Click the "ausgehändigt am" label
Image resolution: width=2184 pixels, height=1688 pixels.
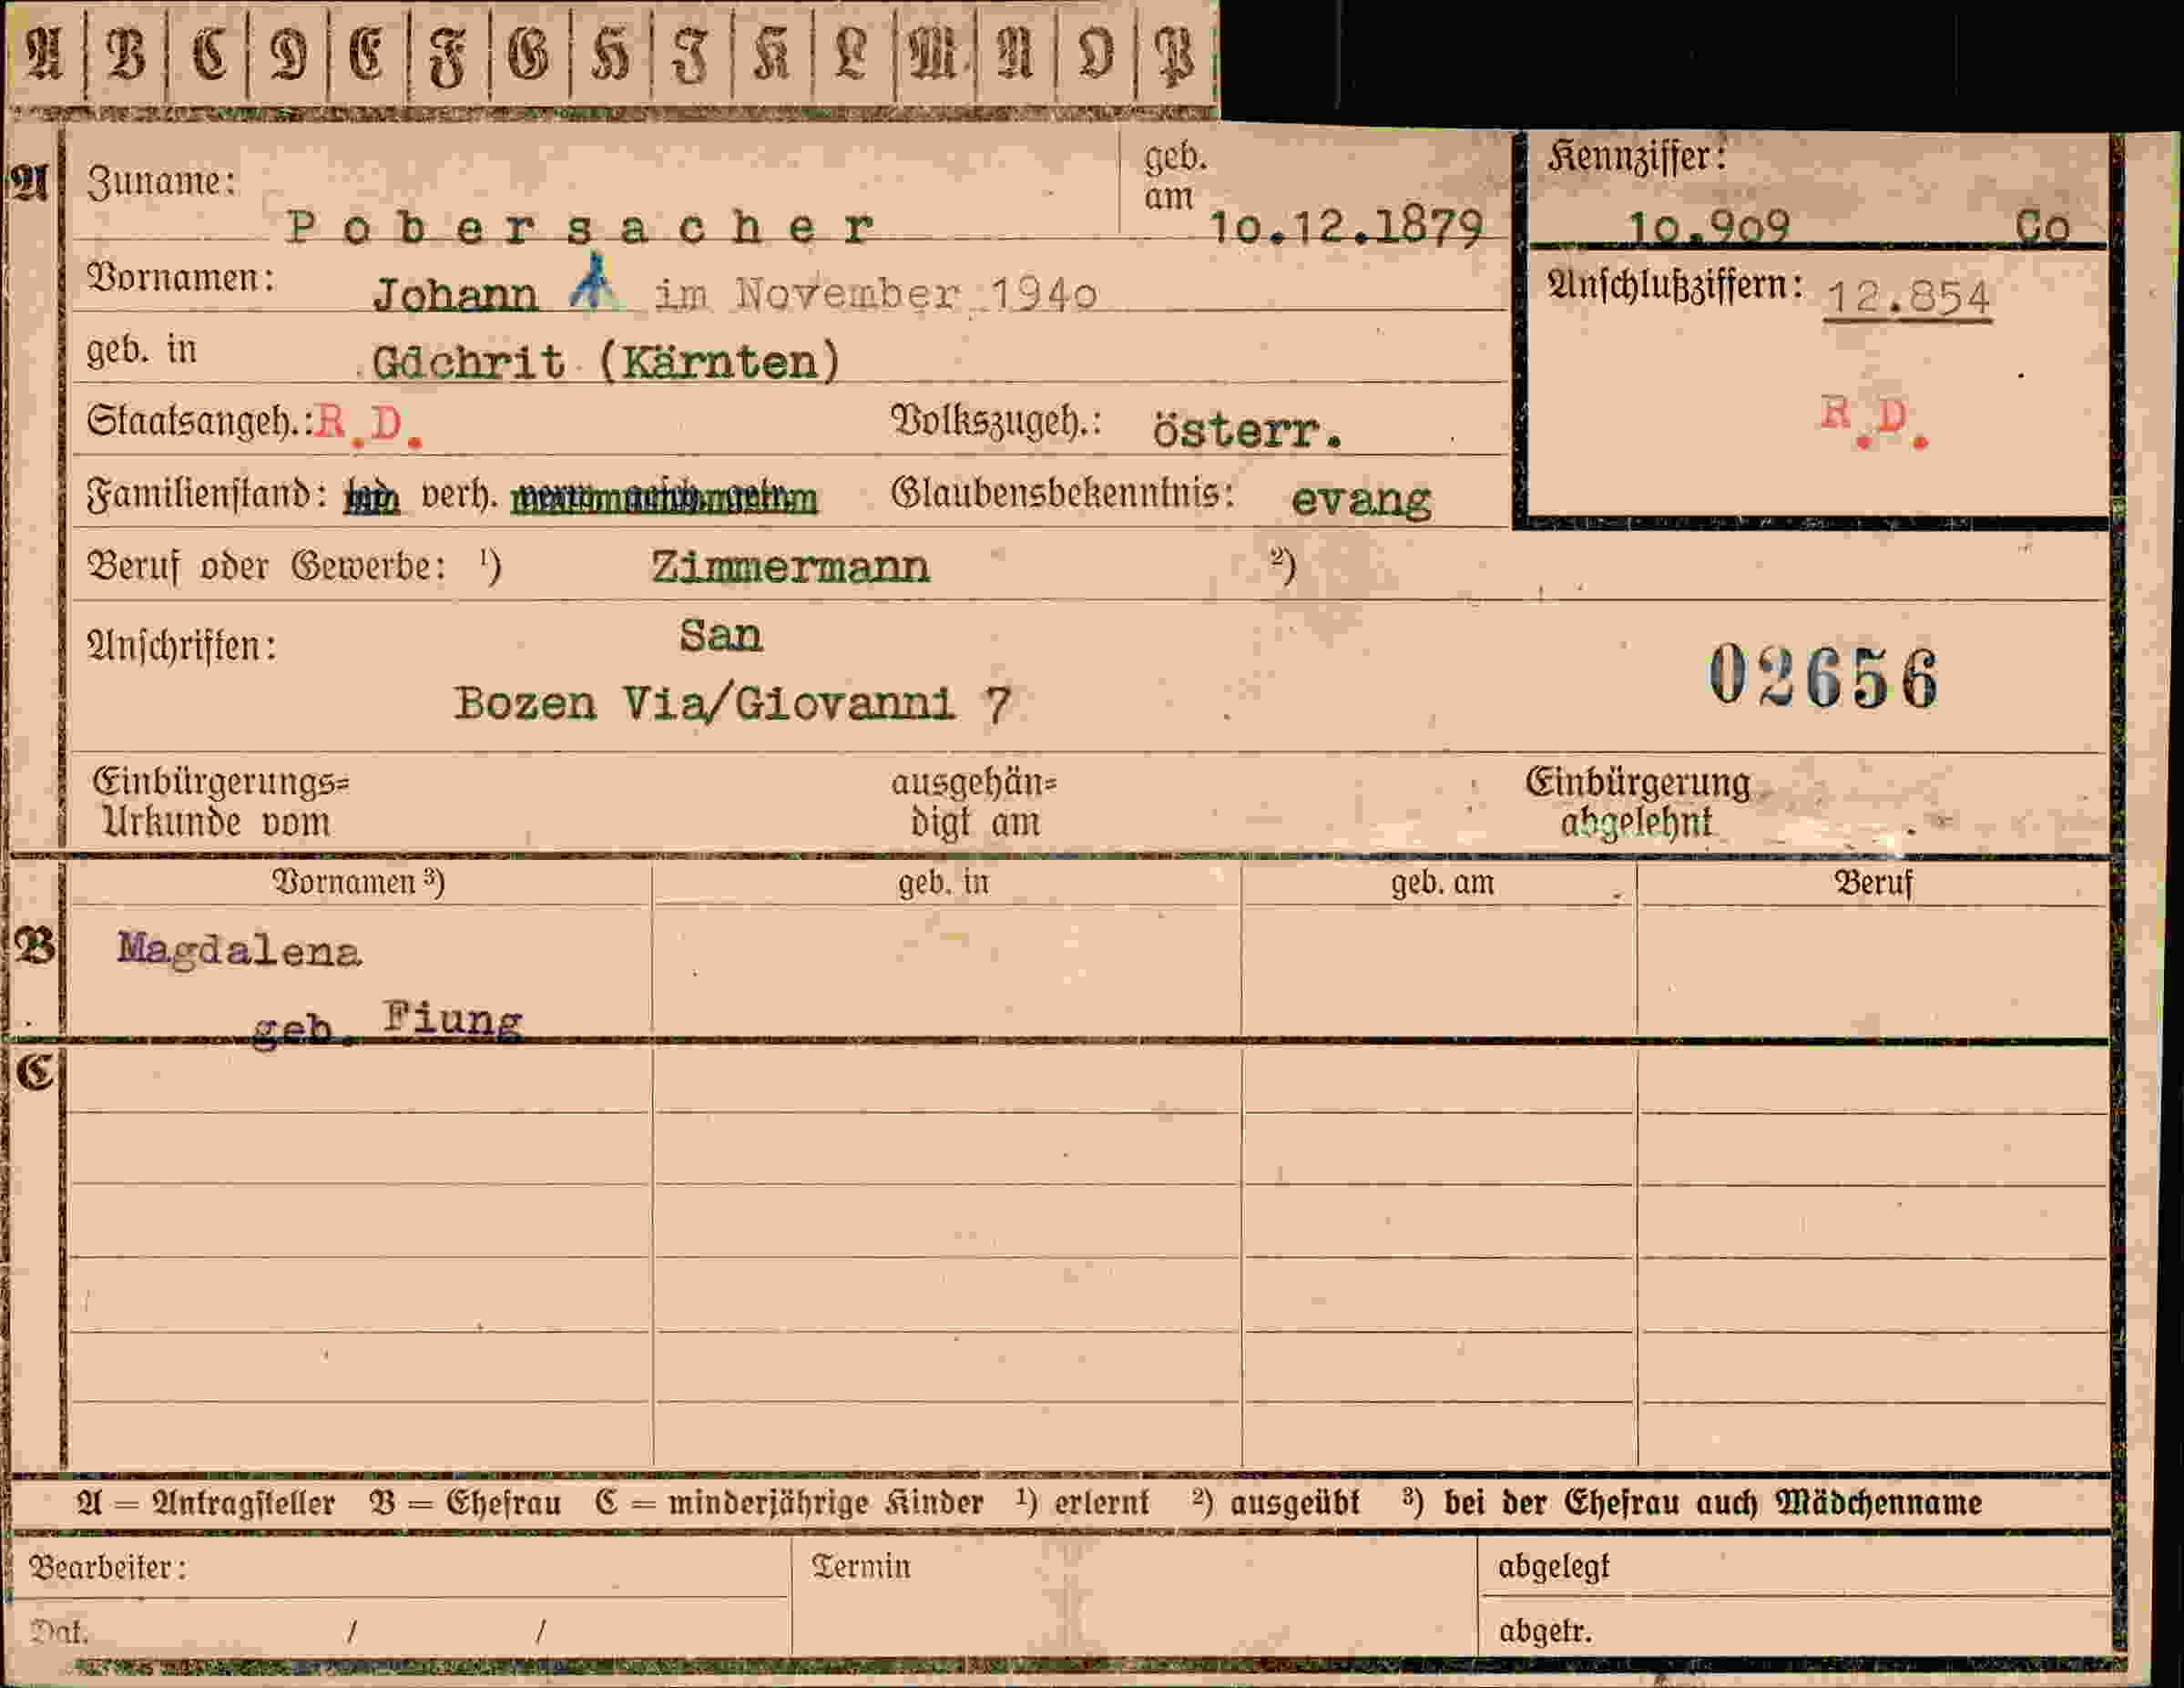pyautogui.click(x=974, y=802)
